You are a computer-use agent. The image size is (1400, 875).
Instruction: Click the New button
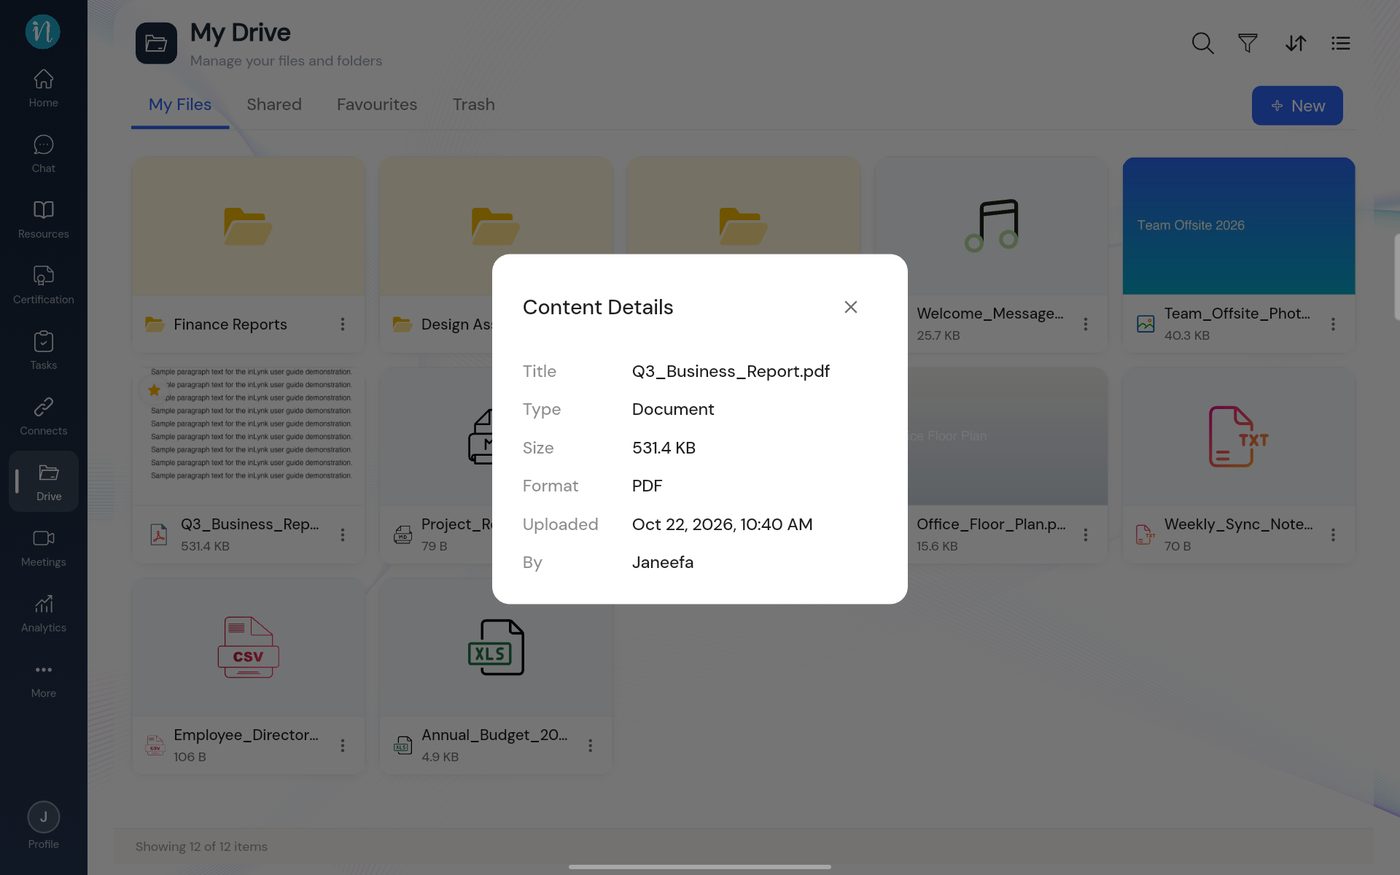[x=1297, y=106]
